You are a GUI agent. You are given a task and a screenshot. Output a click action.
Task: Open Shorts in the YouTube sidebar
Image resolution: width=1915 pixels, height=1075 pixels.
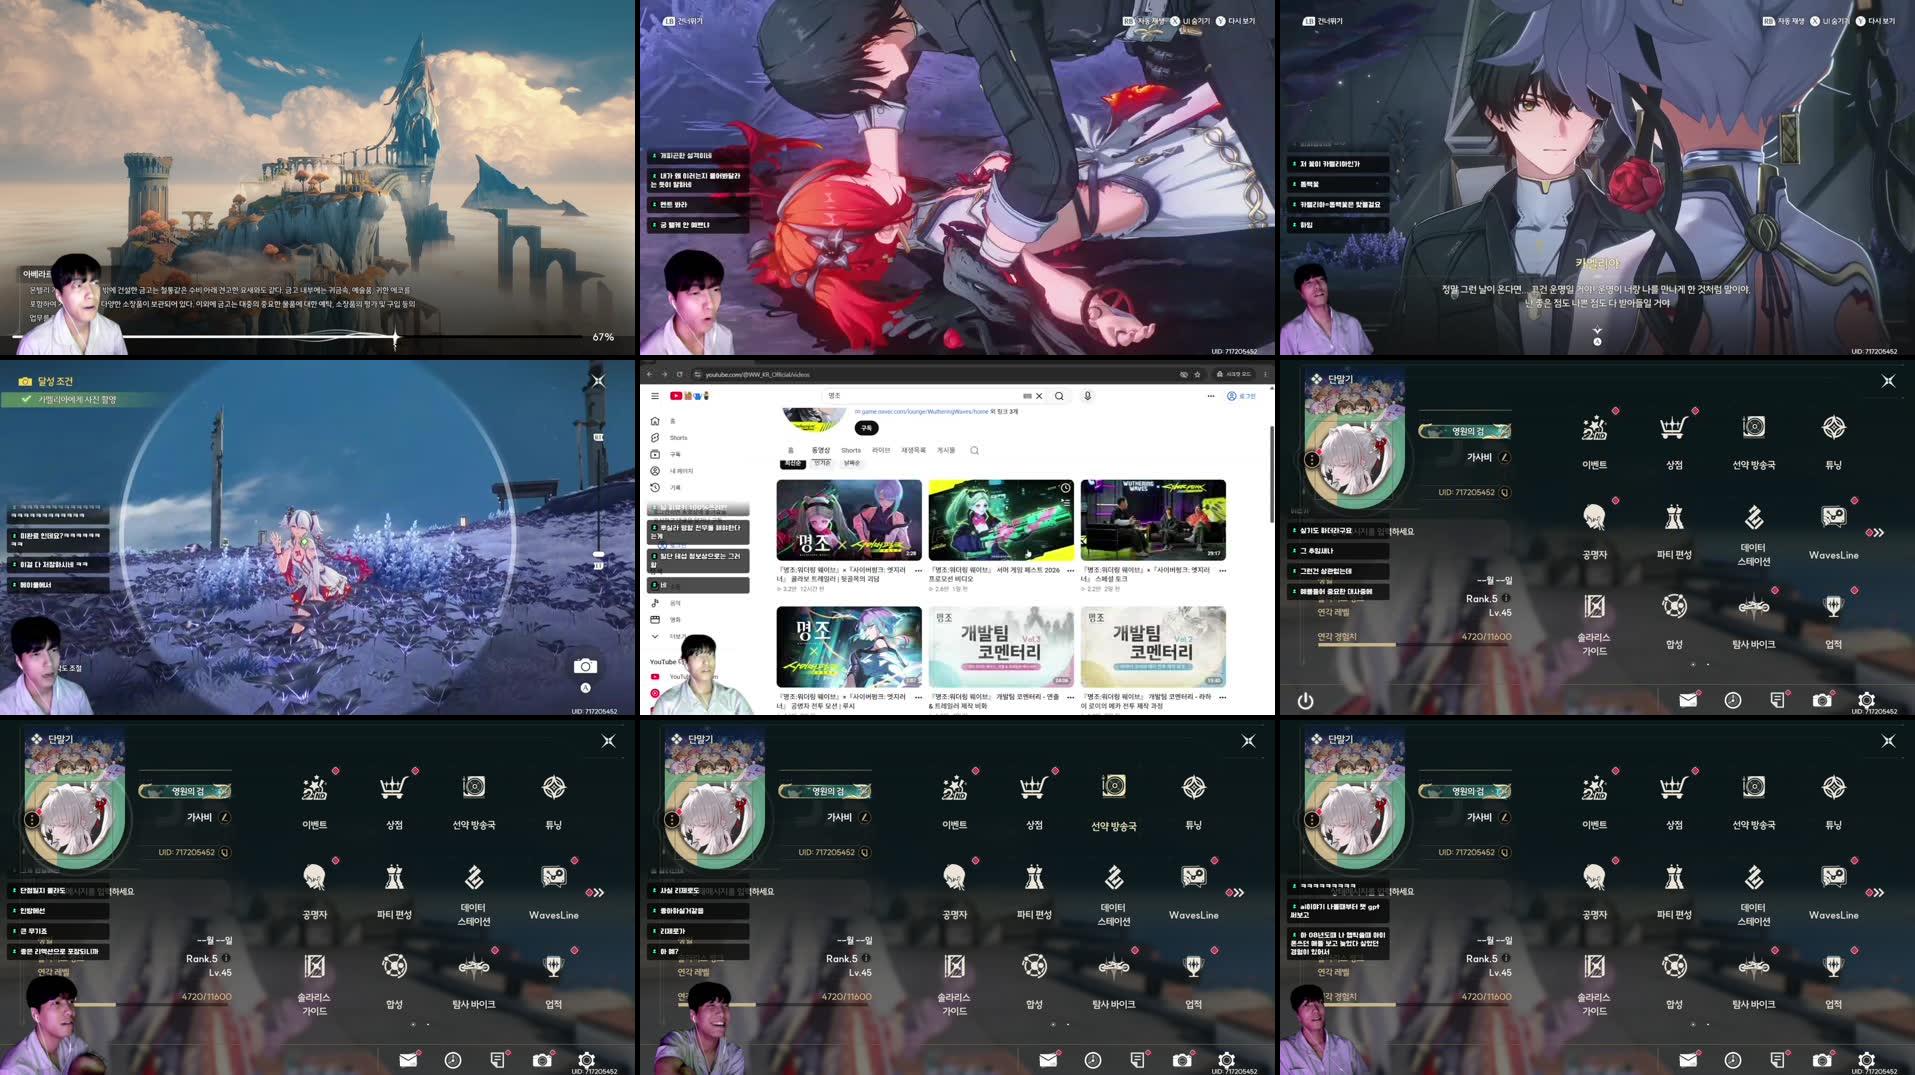[x=668, y=437]
